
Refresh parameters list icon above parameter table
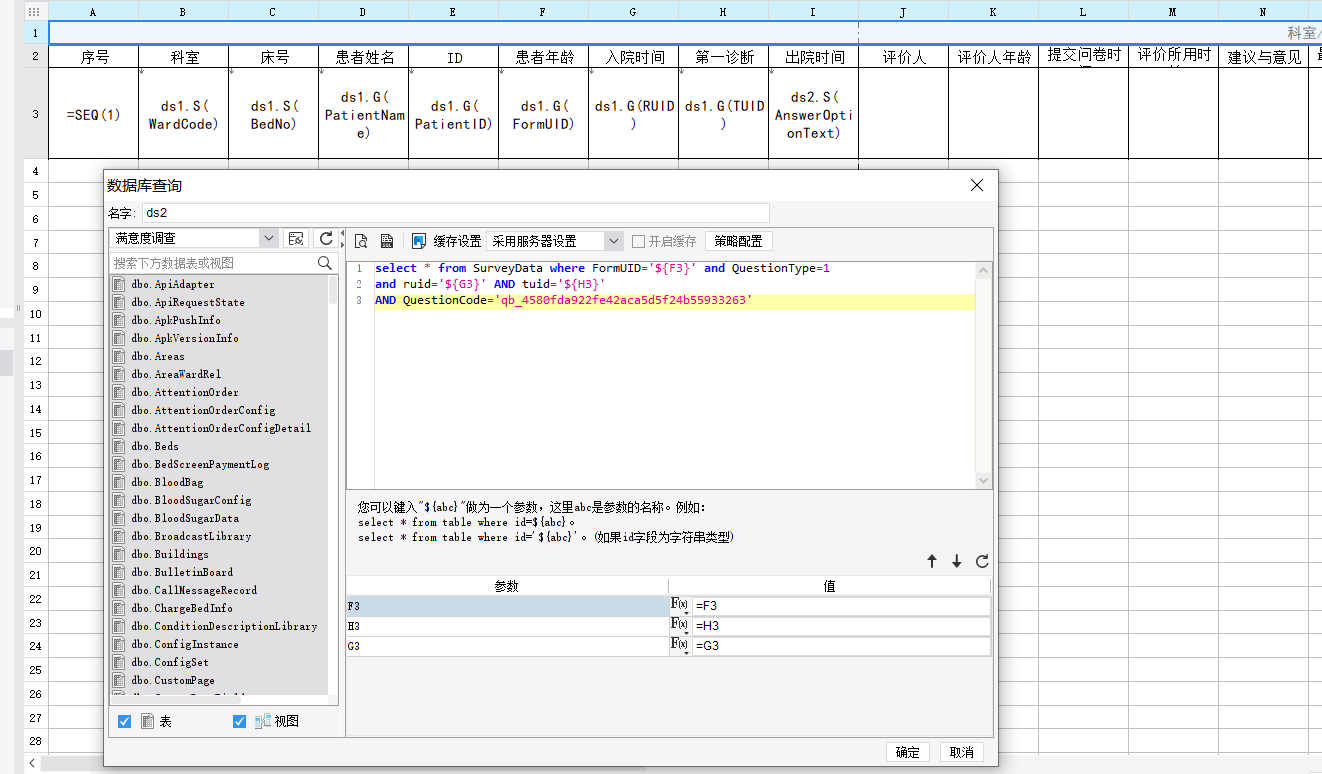982,562
